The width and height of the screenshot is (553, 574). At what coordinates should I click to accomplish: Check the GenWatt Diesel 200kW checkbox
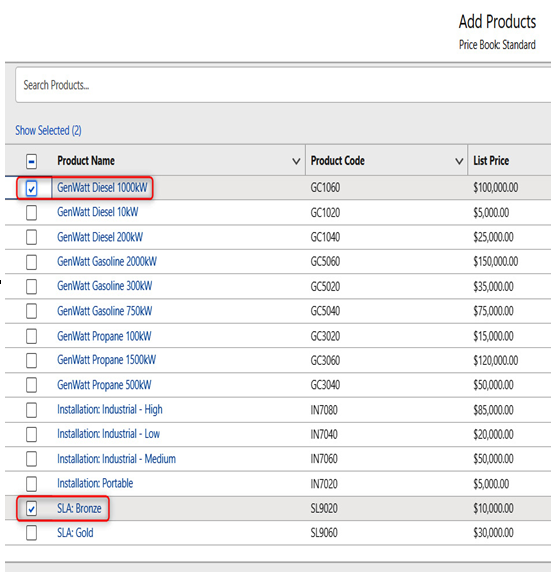click(x=31, y=237)
